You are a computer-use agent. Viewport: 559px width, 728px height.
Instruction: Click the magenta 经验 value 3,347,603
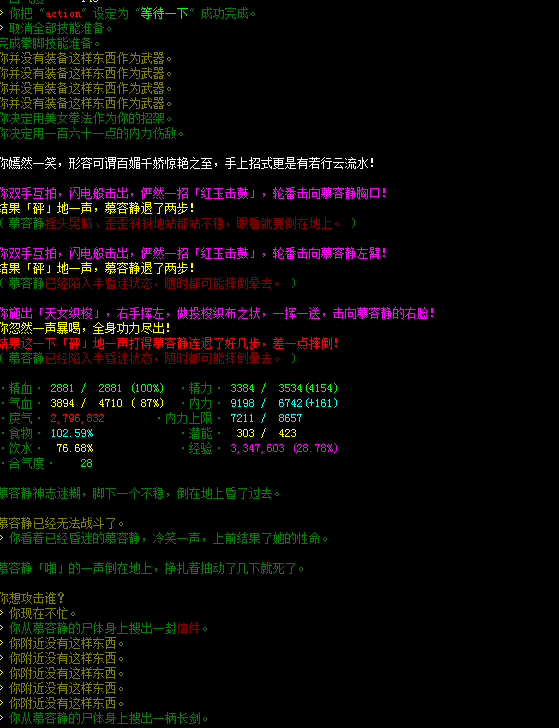pyautogui.click(x=257, y=448)
